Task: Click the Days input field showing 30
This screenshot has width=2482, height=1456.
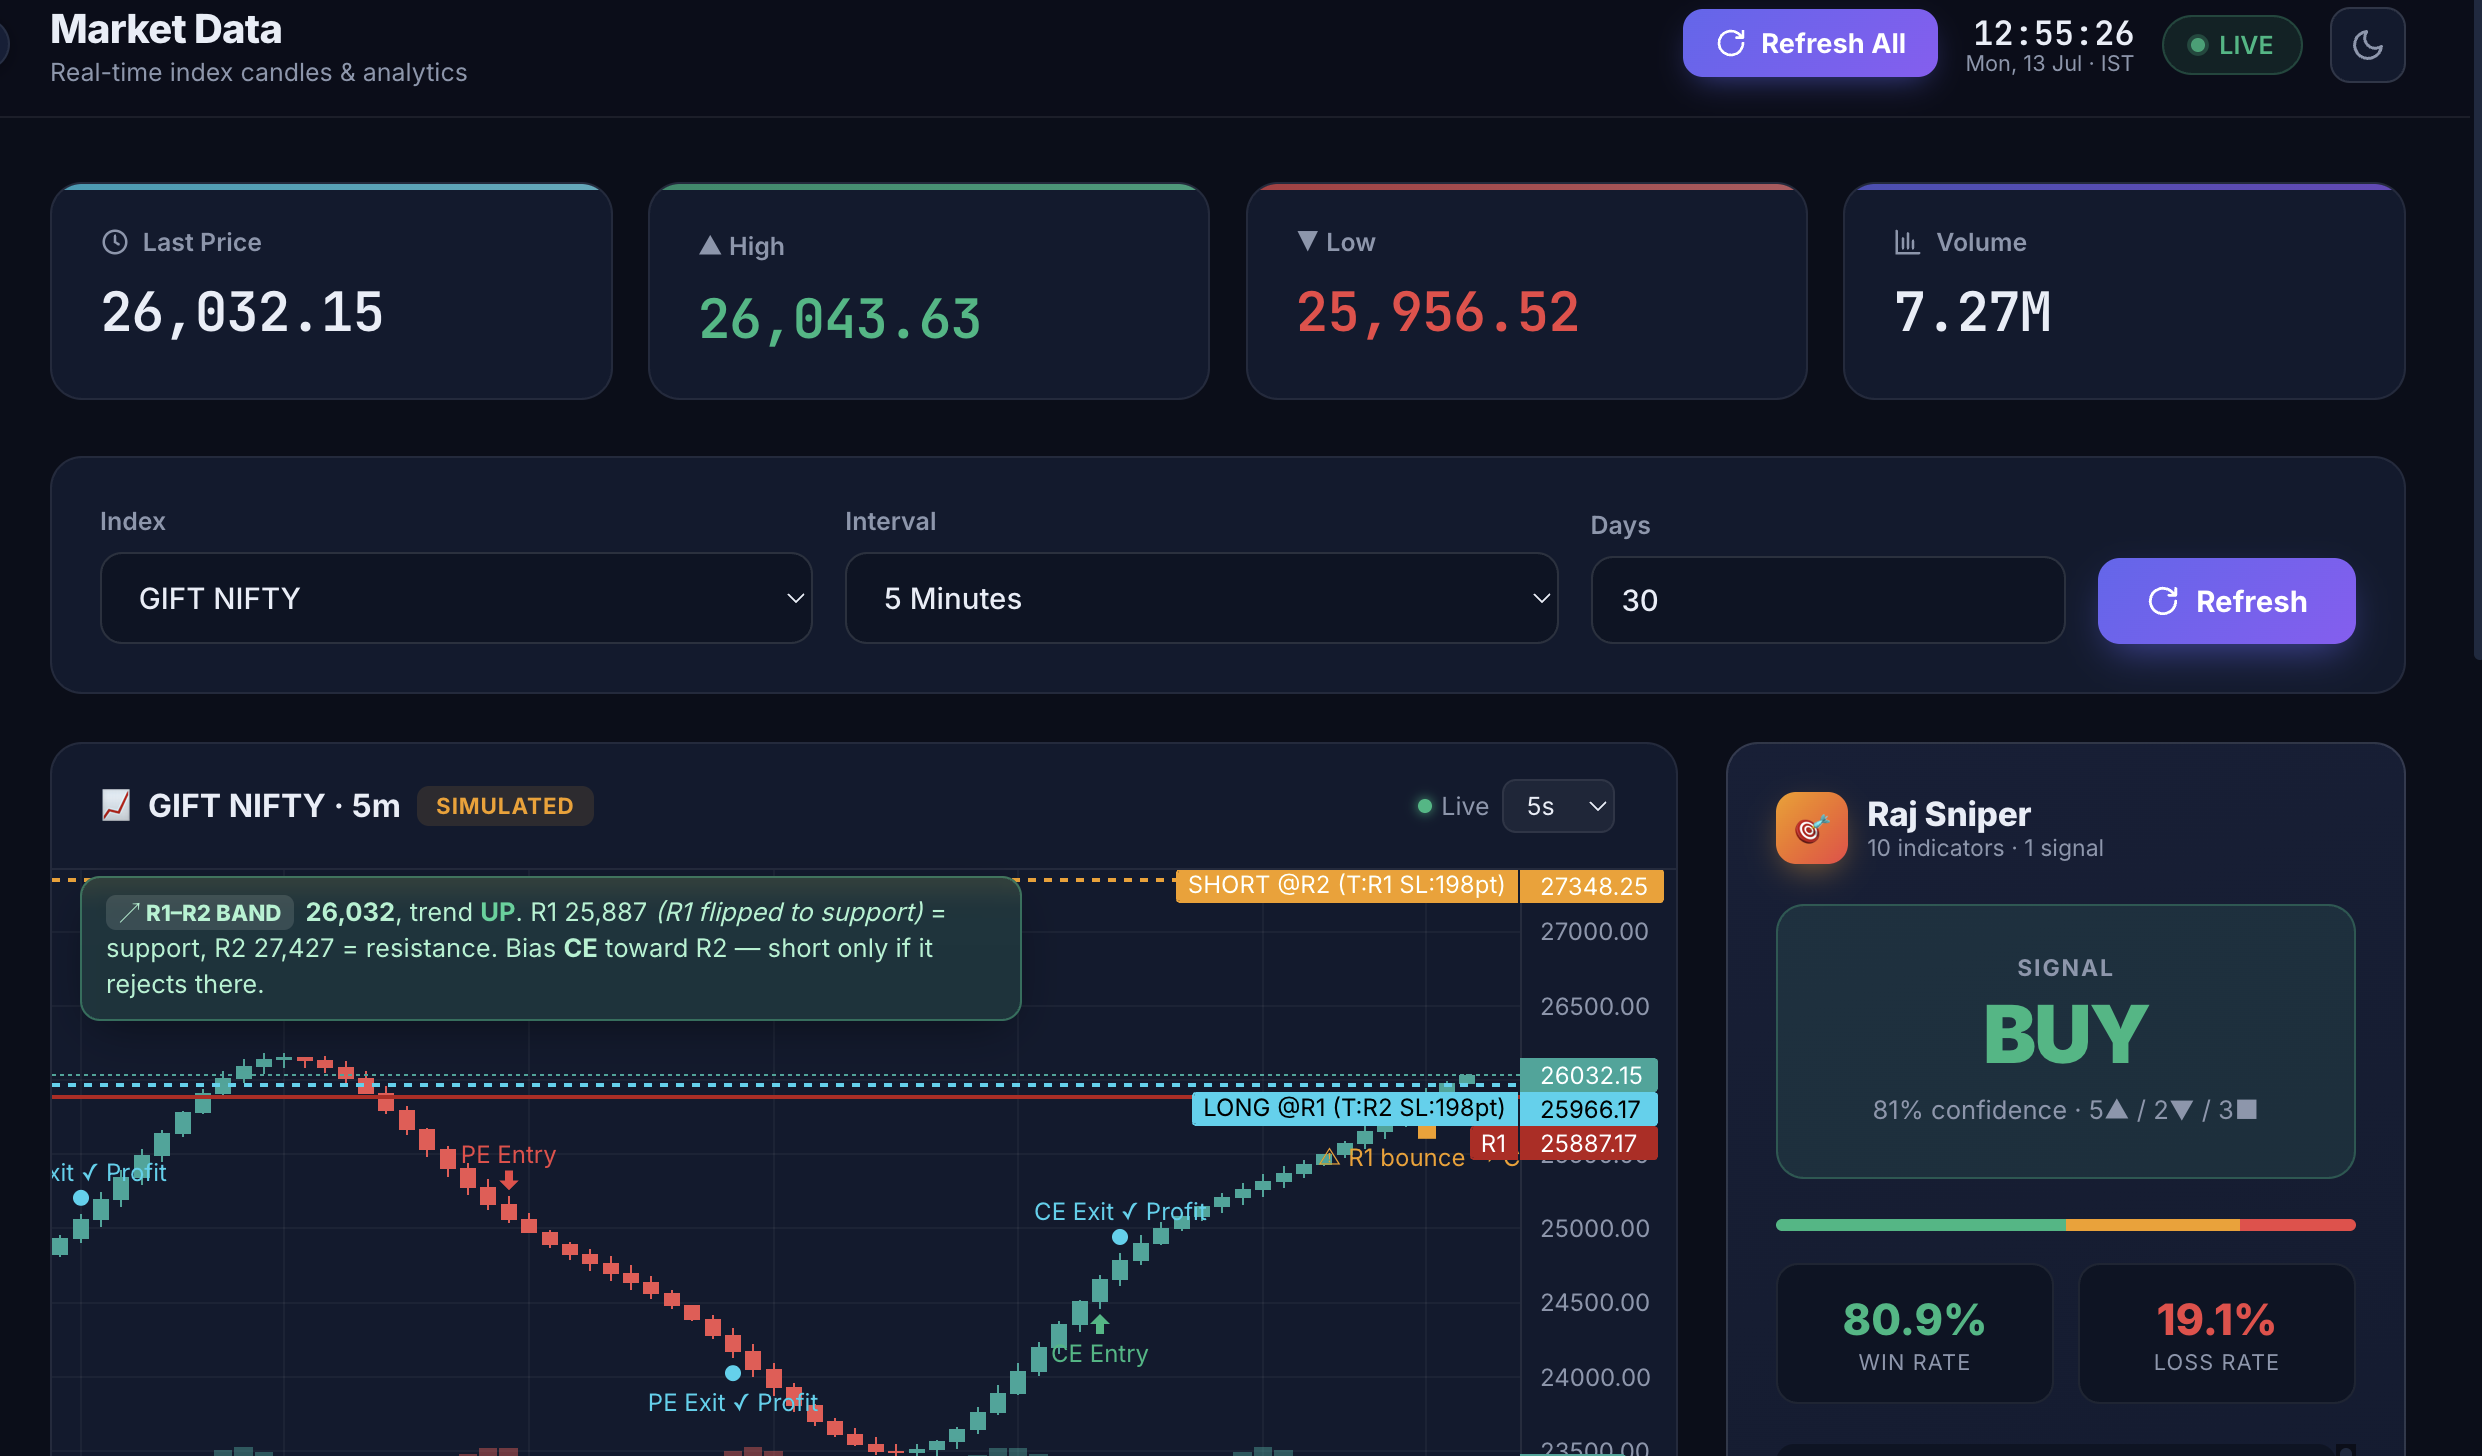Action: coord(1827,600)
